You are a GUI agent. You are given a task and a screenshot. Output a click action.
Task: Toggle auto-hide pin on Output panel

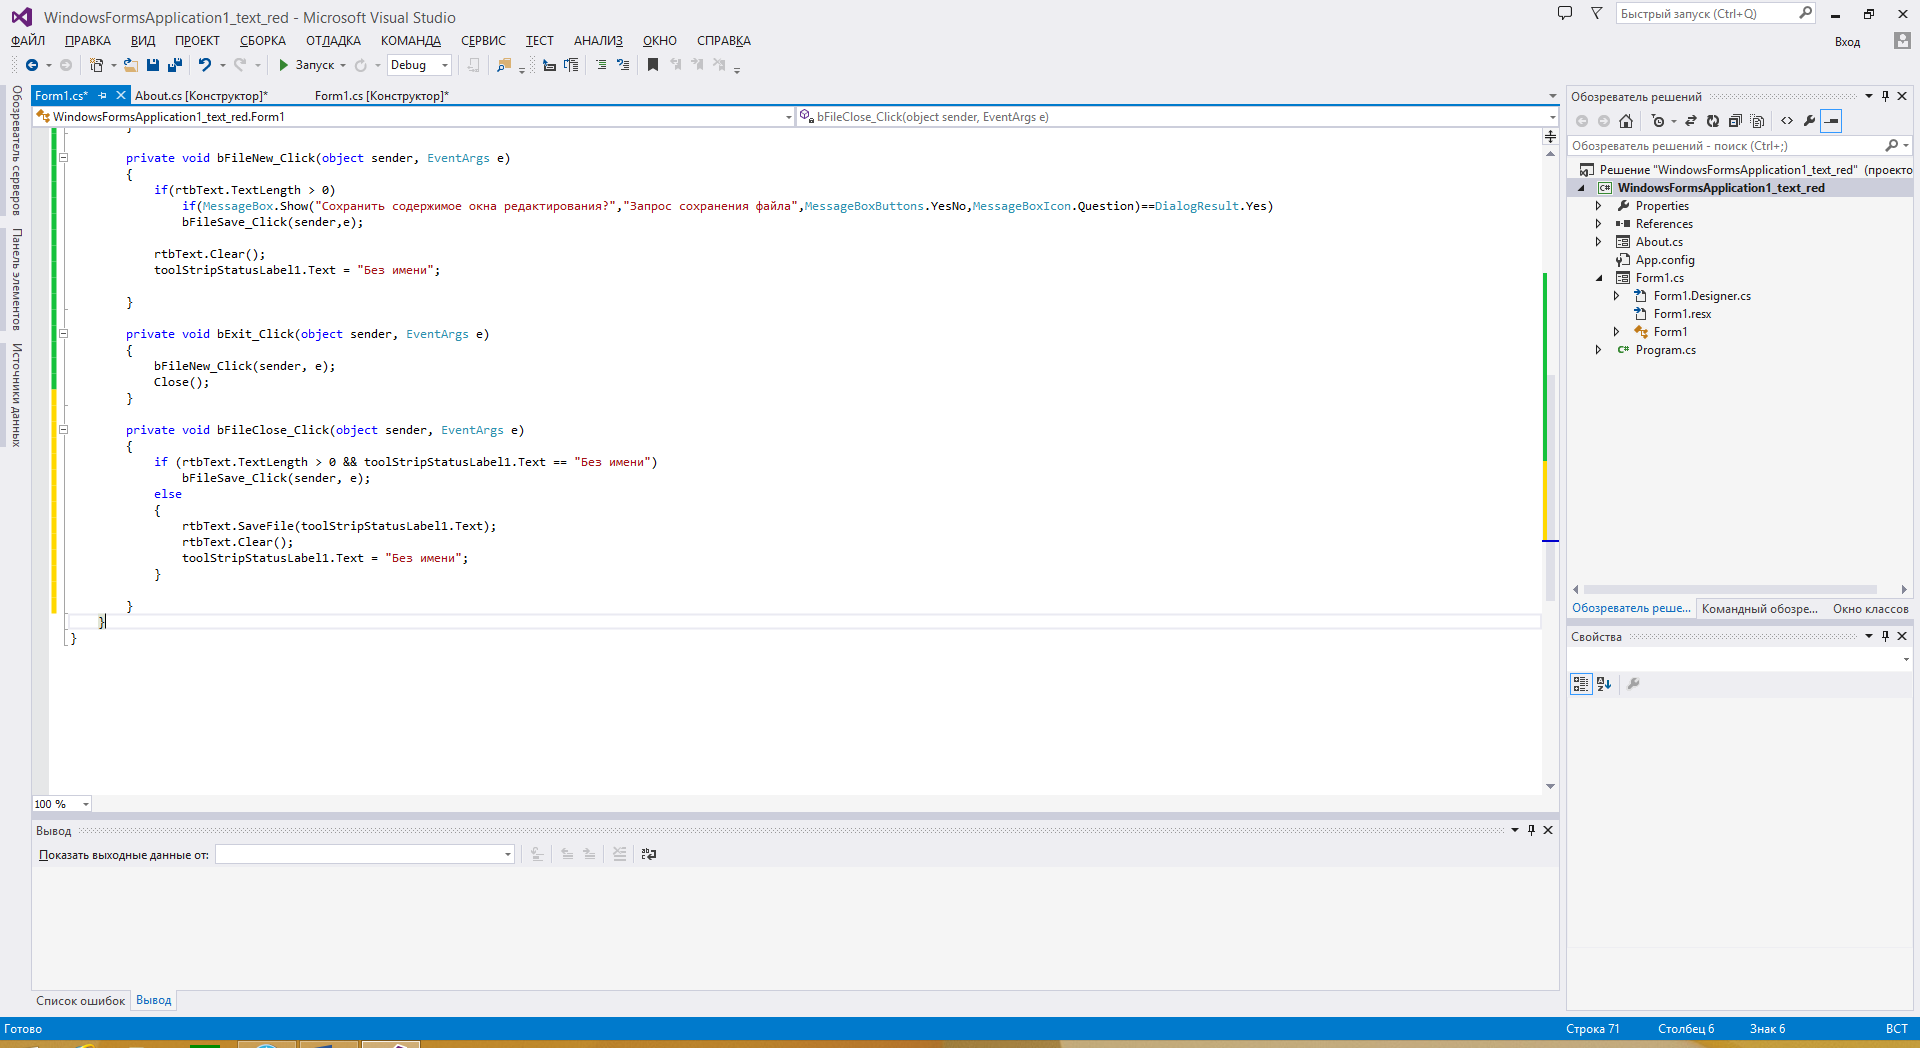(x=1531, y=830)
